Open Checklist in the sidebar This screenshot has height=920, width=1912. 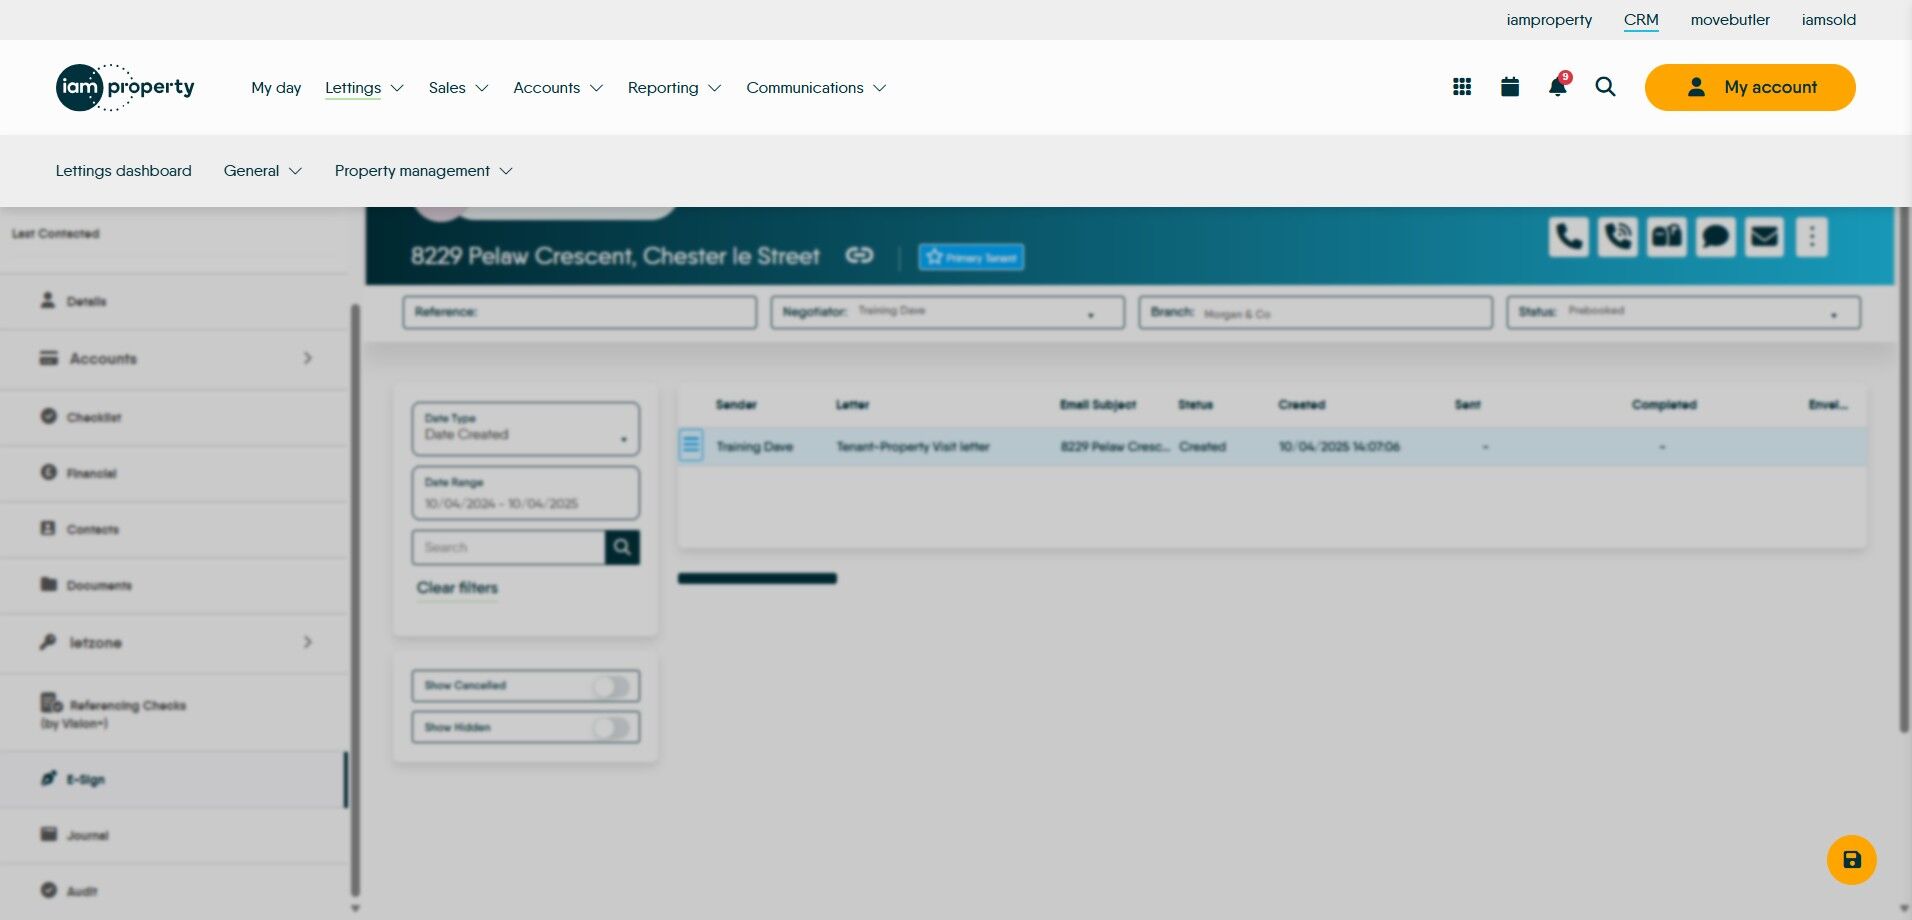pos(175,417)
